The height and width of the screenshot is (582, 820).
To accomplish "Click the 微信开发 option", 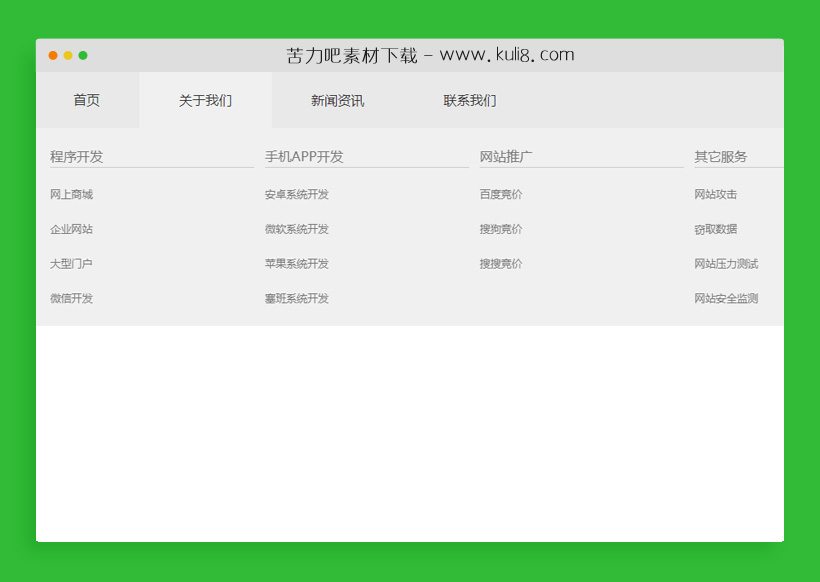I will (x=70, y=298).
